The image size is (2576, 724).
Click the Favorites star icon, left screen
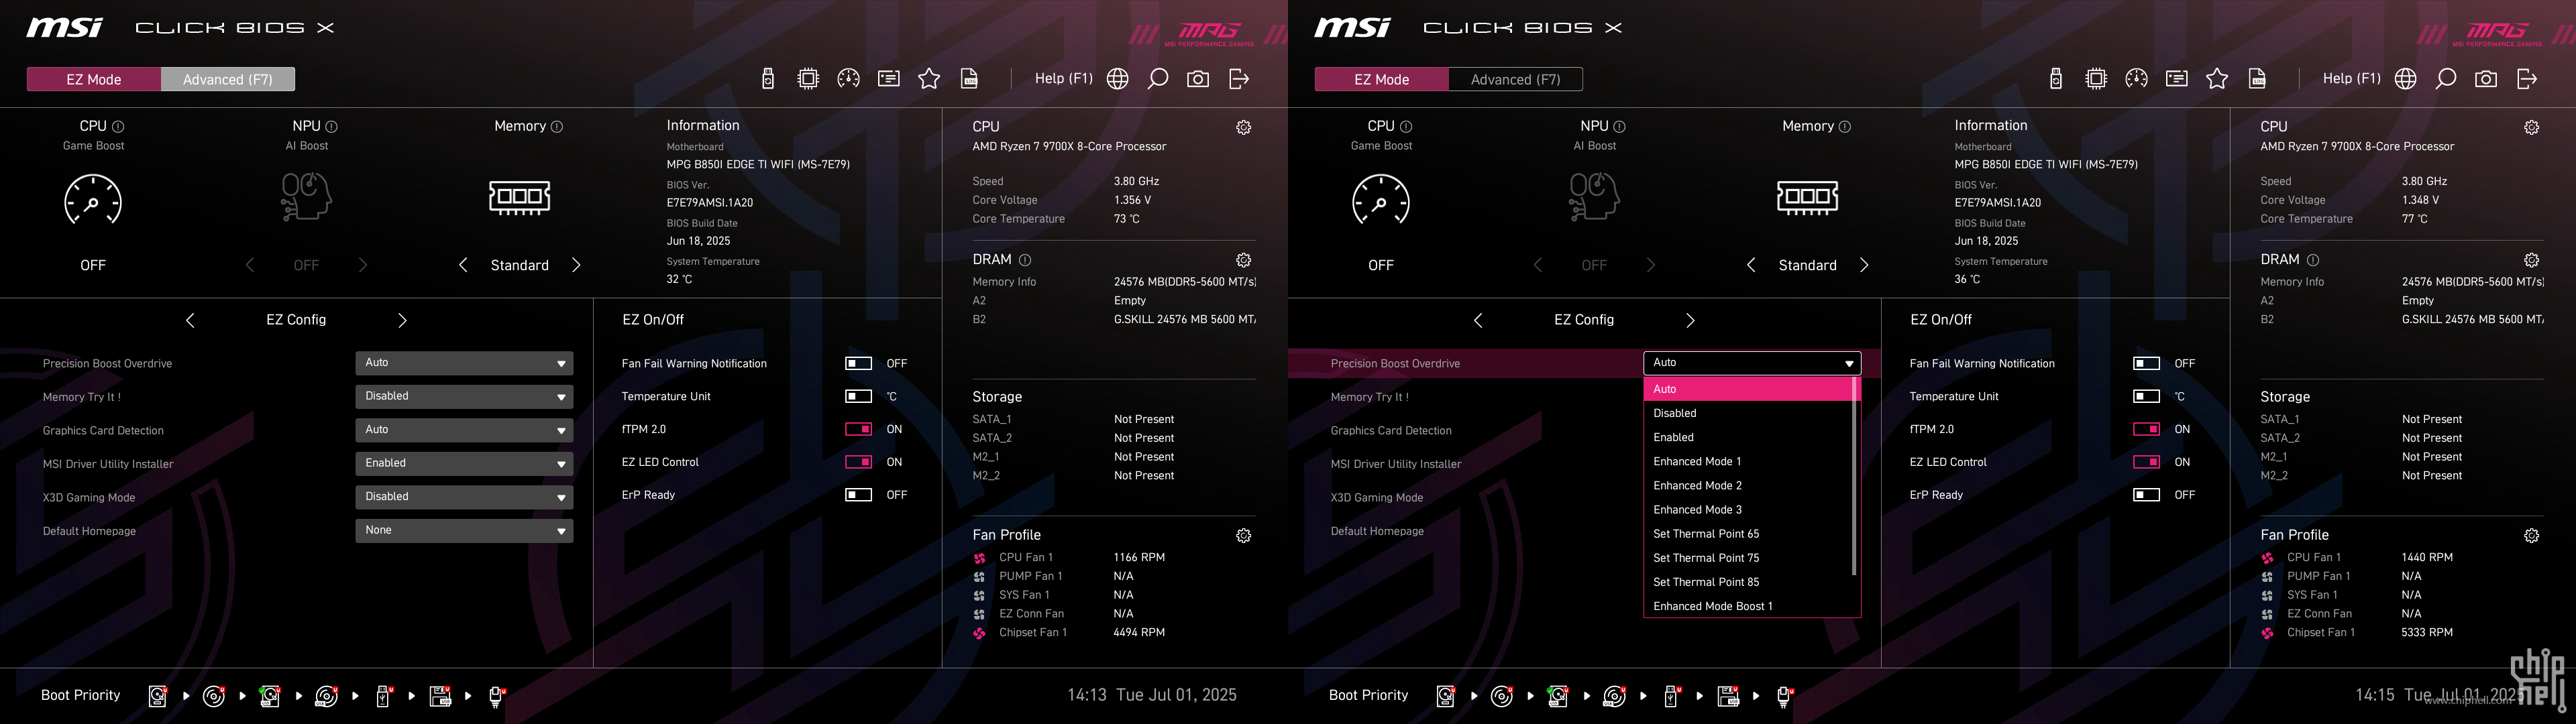929,79
